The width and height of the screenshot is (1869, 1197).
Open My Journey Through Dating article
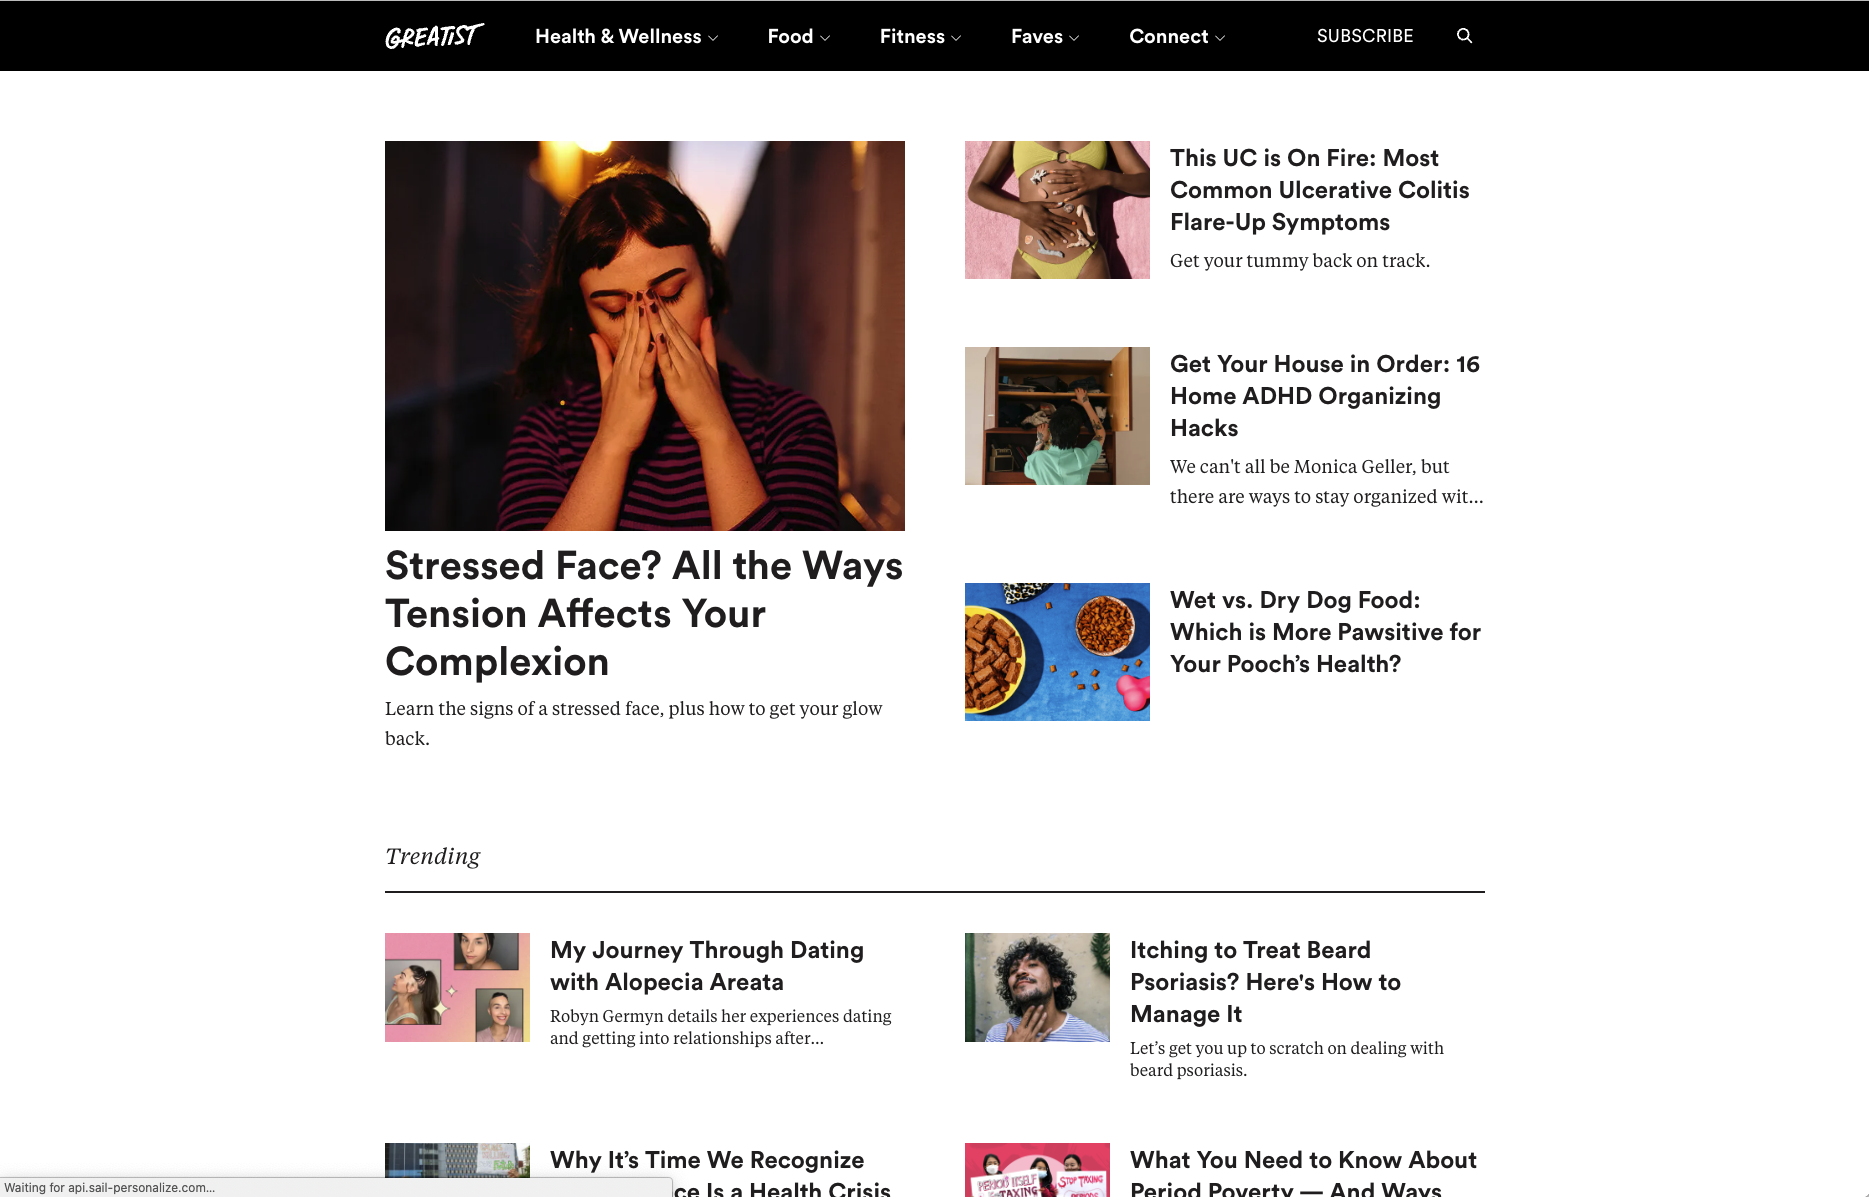tap(707, 966)
